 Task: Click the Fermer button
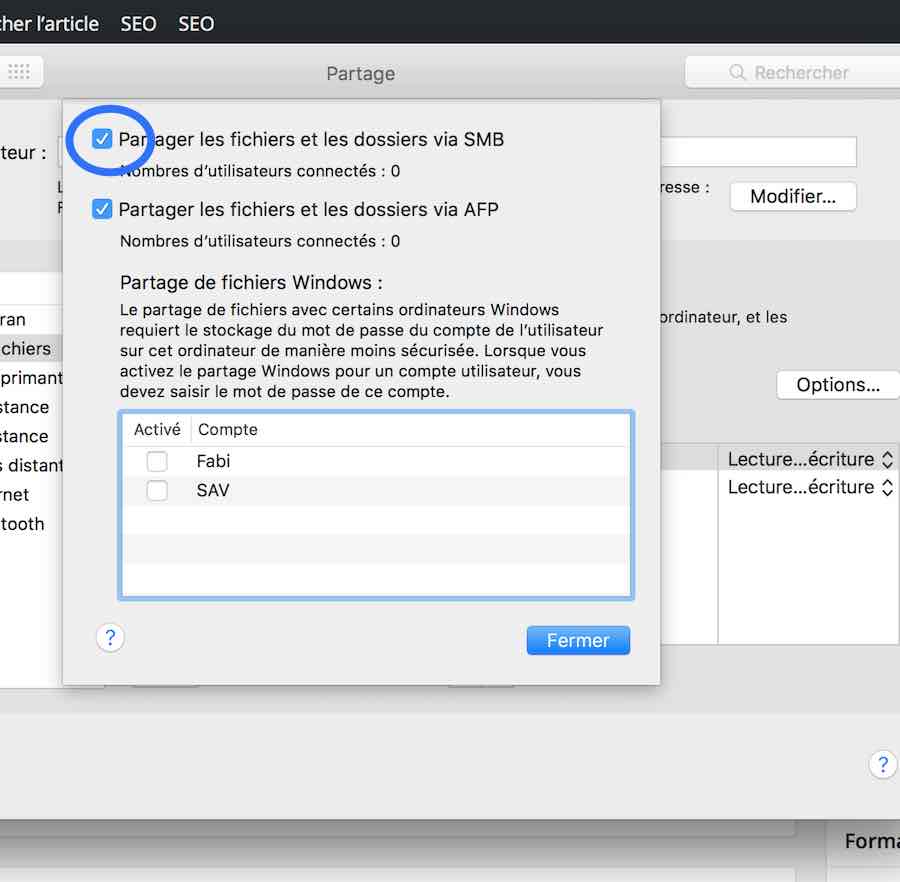(x=578, y=640)
